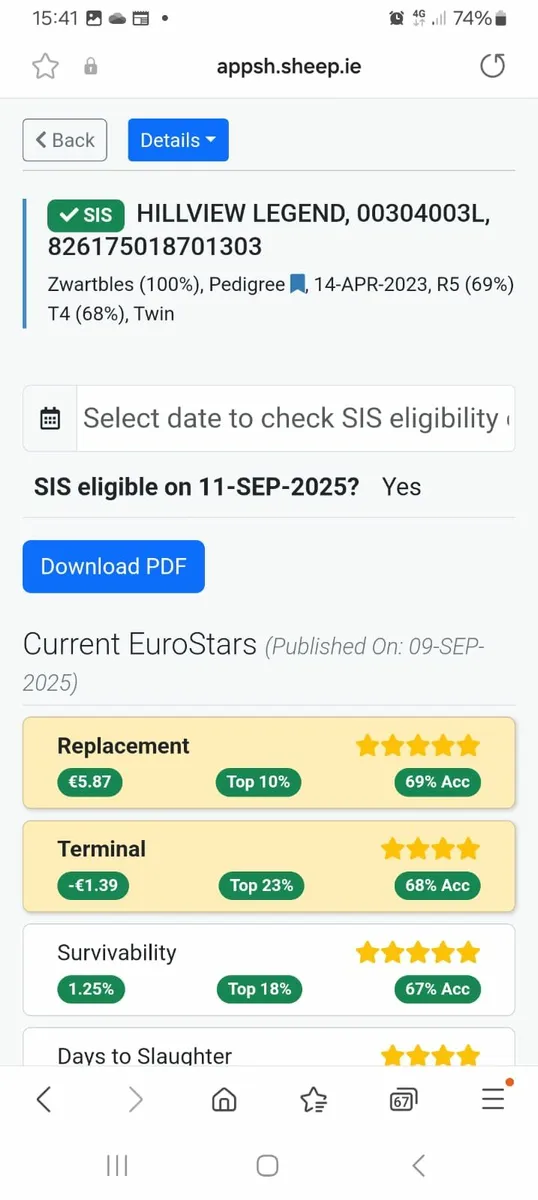
Task: Open the Replacement EuroStars card
Action: (x=269, y=762)
